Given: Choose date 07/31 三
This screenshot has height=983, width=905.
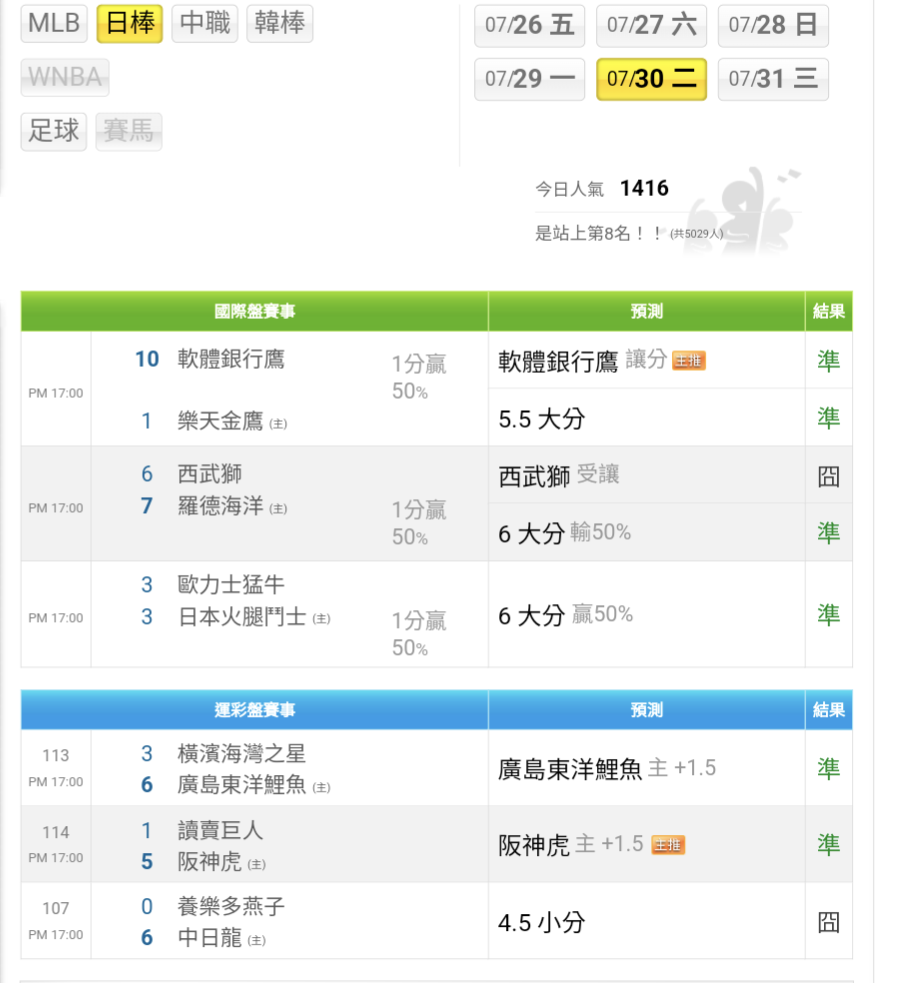Looking at the screenshot, I should click(773, 79).
